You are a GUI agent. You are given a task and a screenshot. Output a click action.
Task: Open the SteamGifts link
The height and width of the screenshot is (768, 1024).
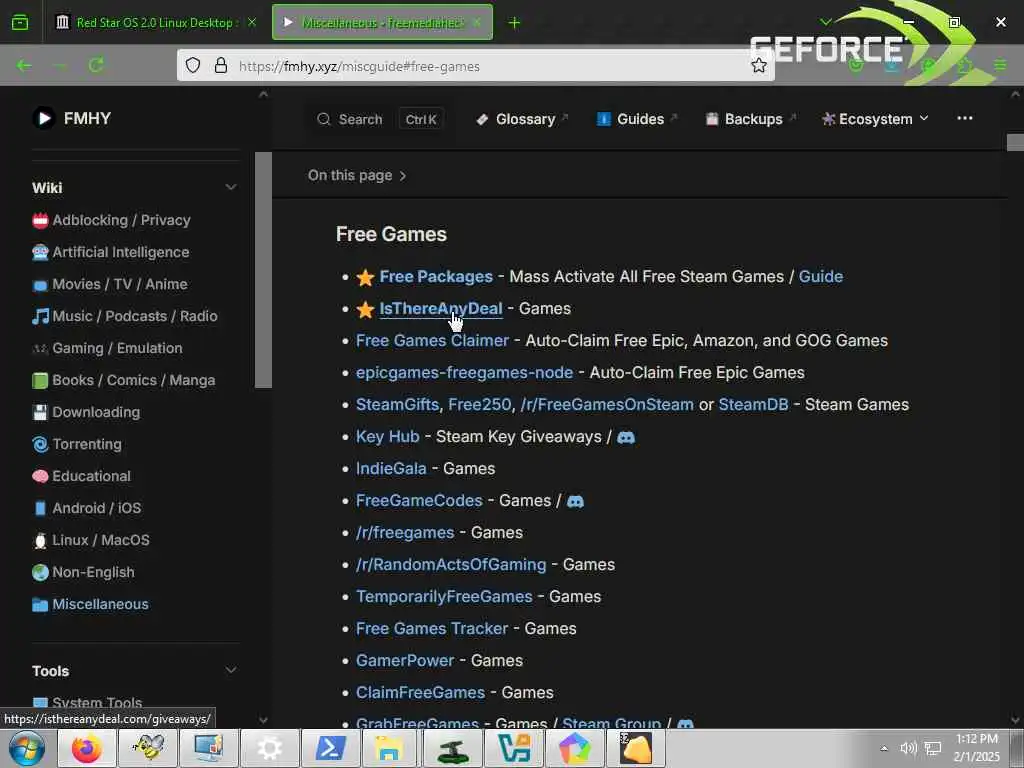point(397,404)
